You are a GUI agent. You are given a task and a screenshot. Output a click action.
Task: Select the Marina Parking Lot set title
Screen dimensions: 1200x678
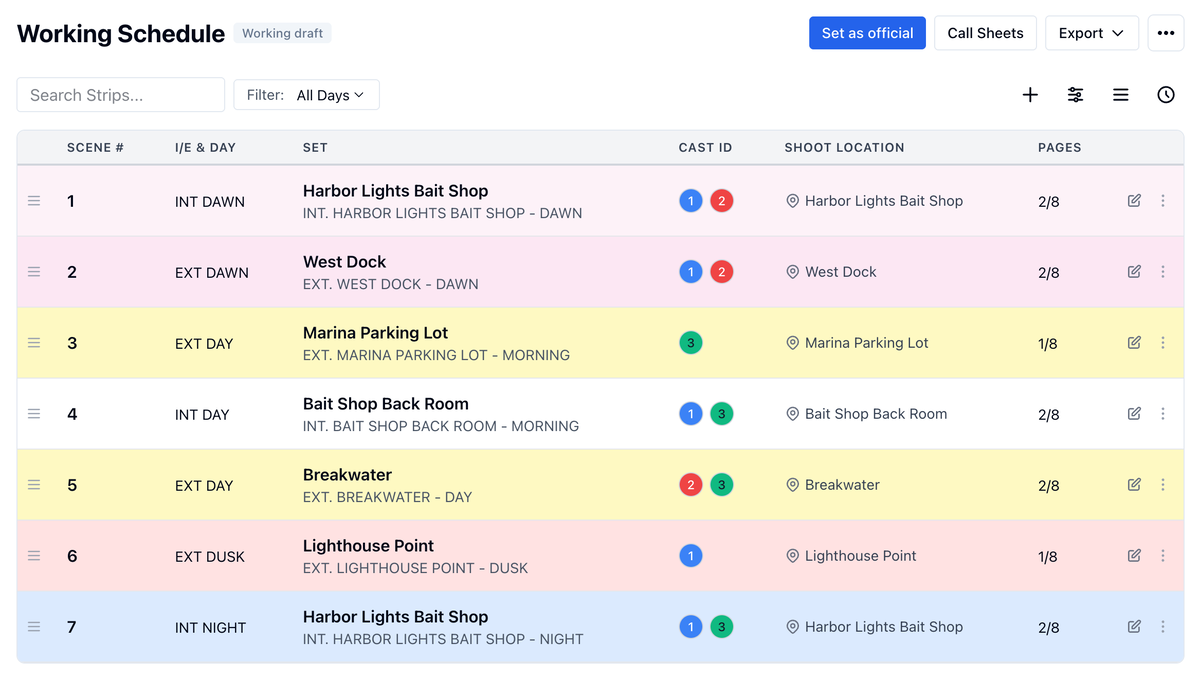(375, 333)
